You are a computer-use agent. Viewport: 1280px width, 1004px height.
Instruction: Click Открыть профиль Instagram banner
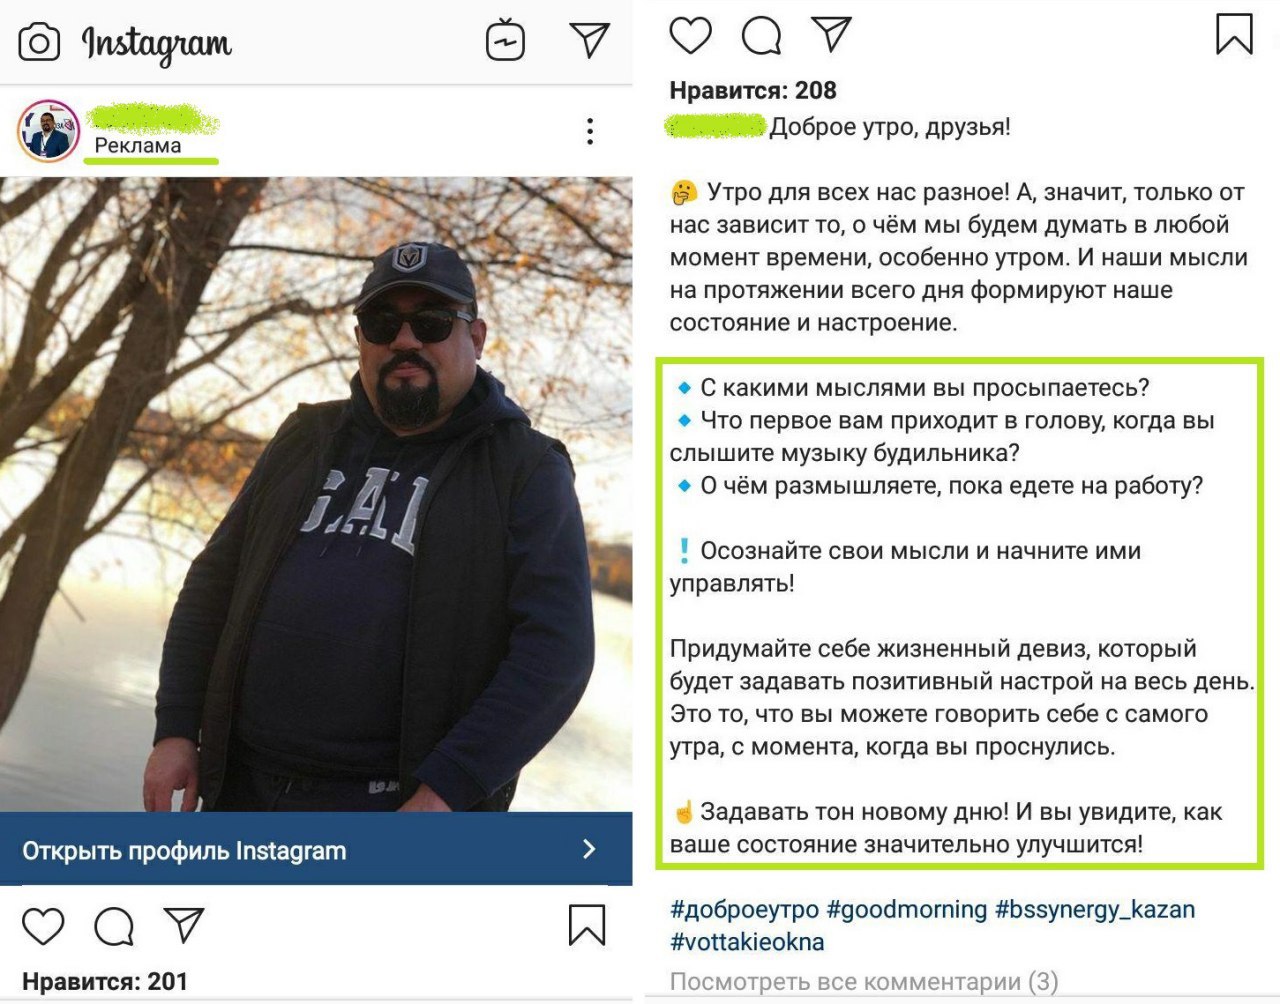point(316,849)
